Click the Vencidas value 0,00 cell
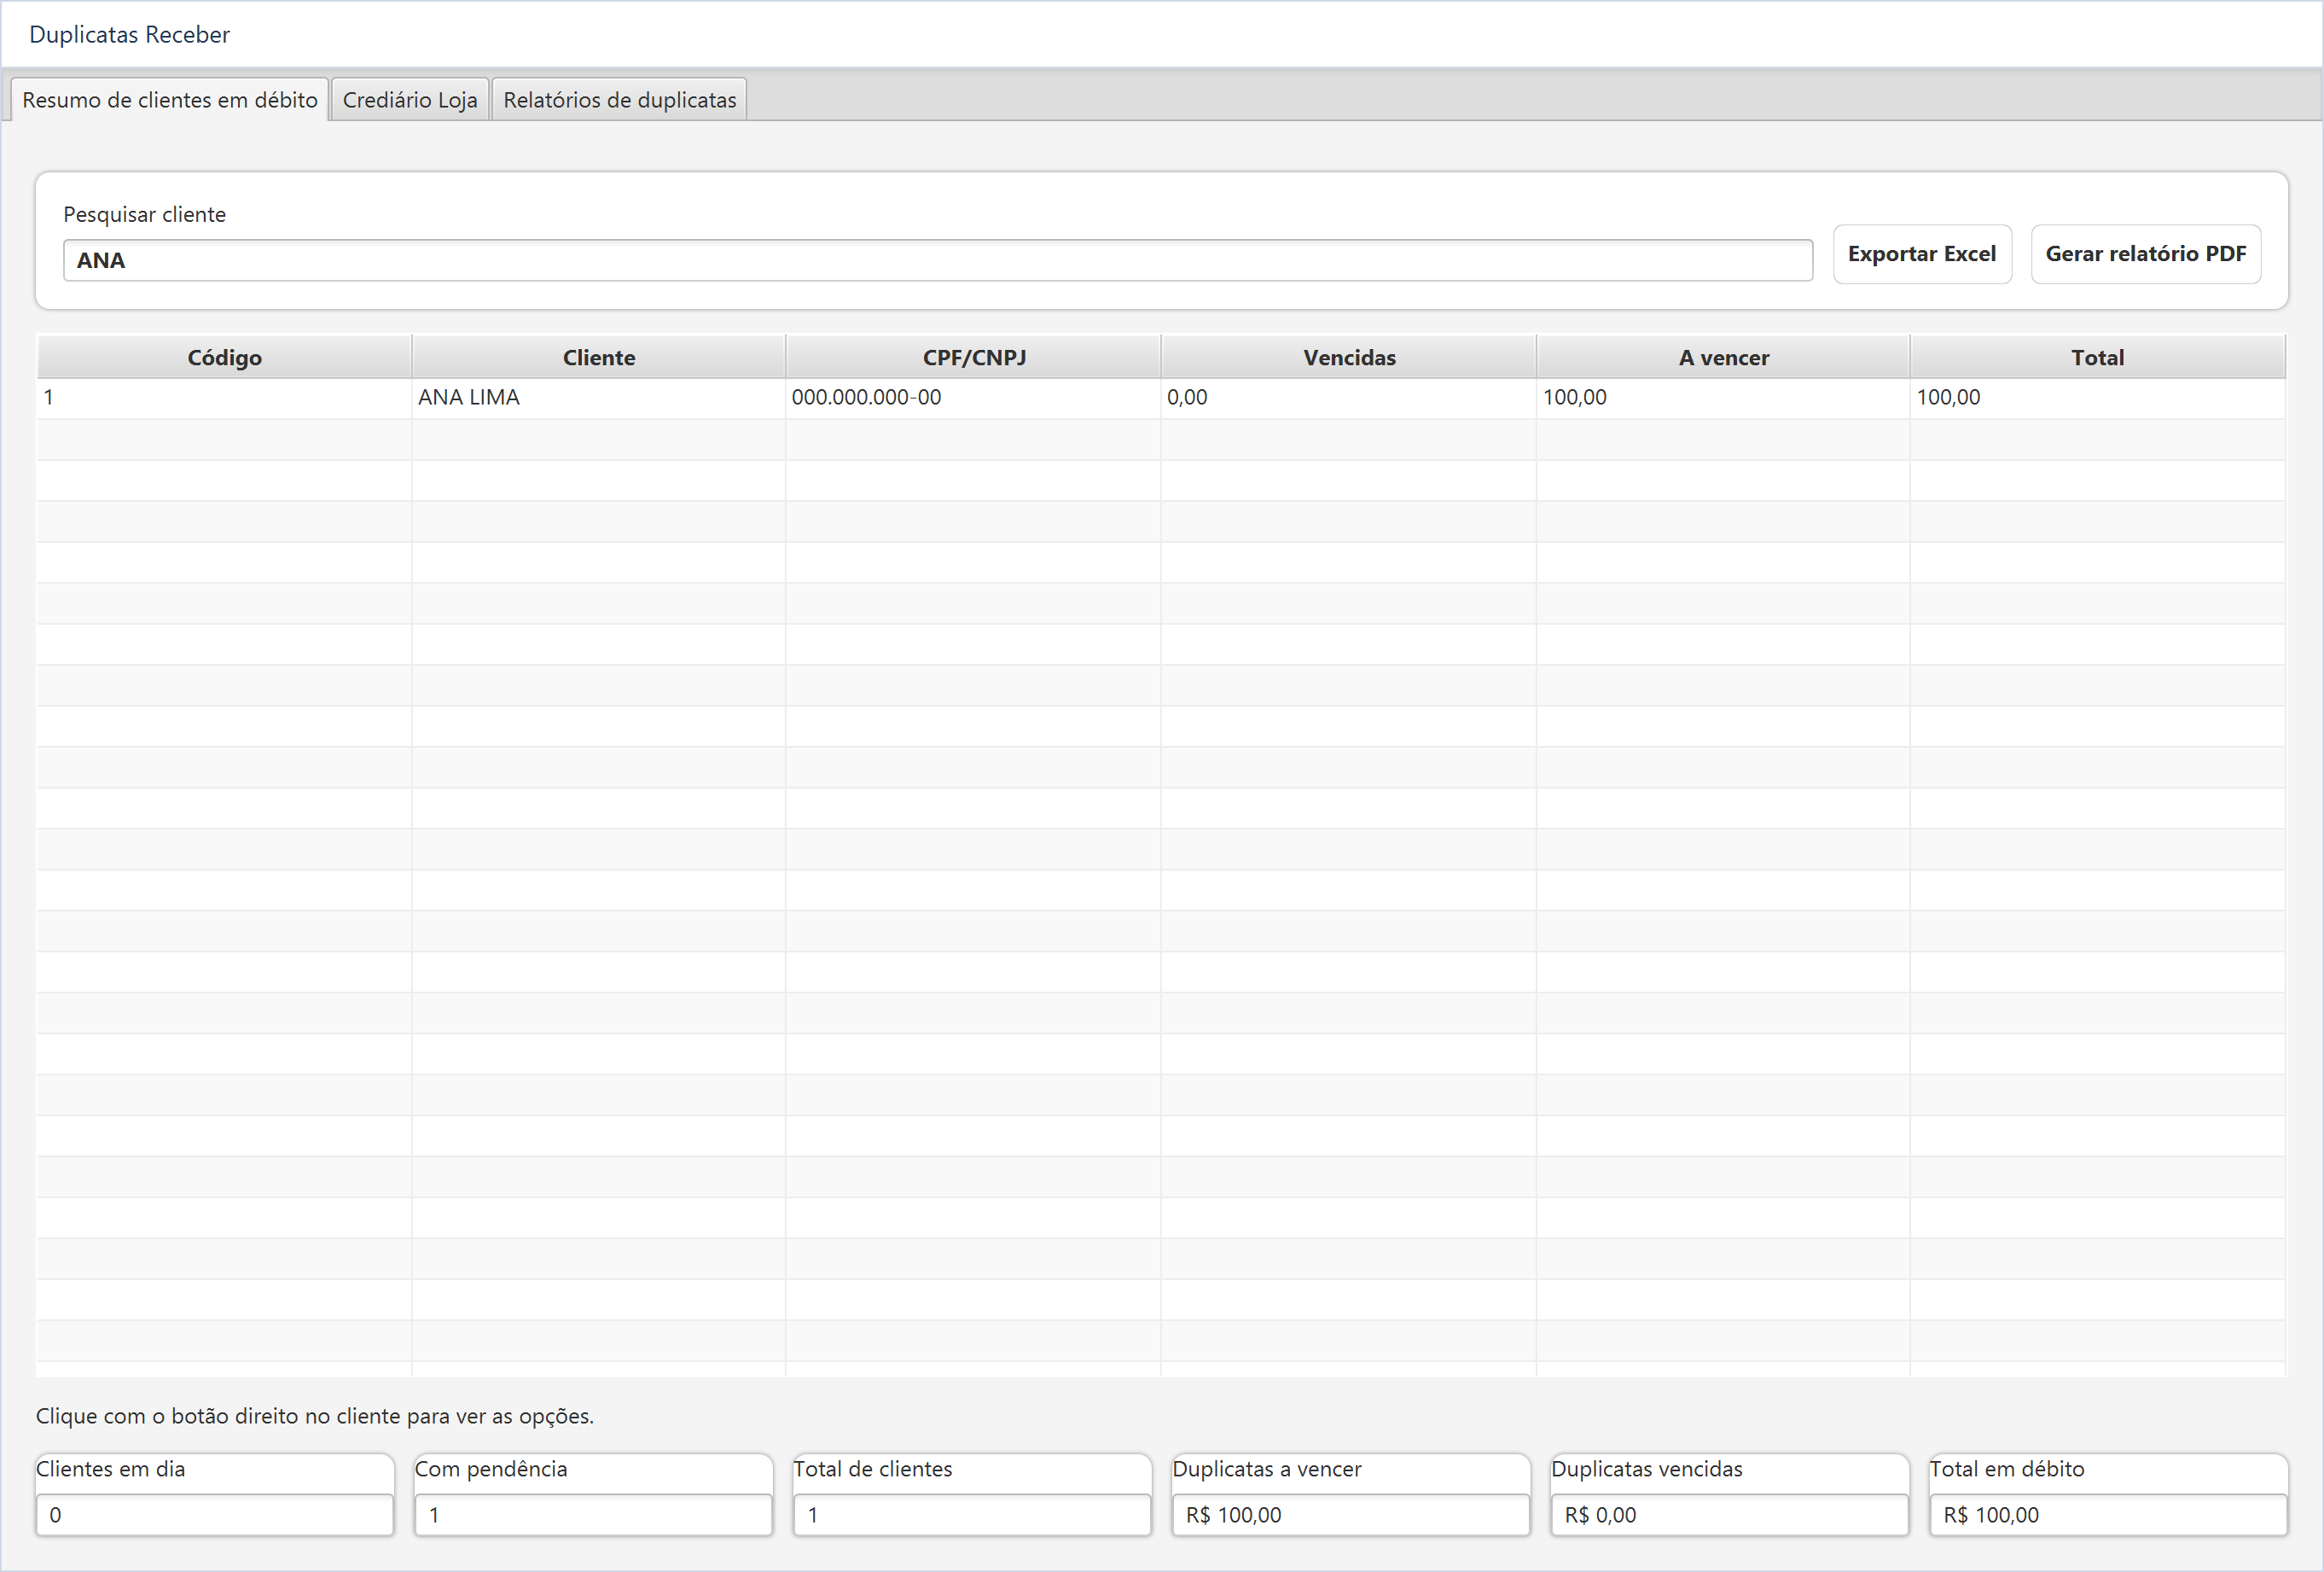Screen dimensions: 2324x1572 click(x=1348, y=398)
